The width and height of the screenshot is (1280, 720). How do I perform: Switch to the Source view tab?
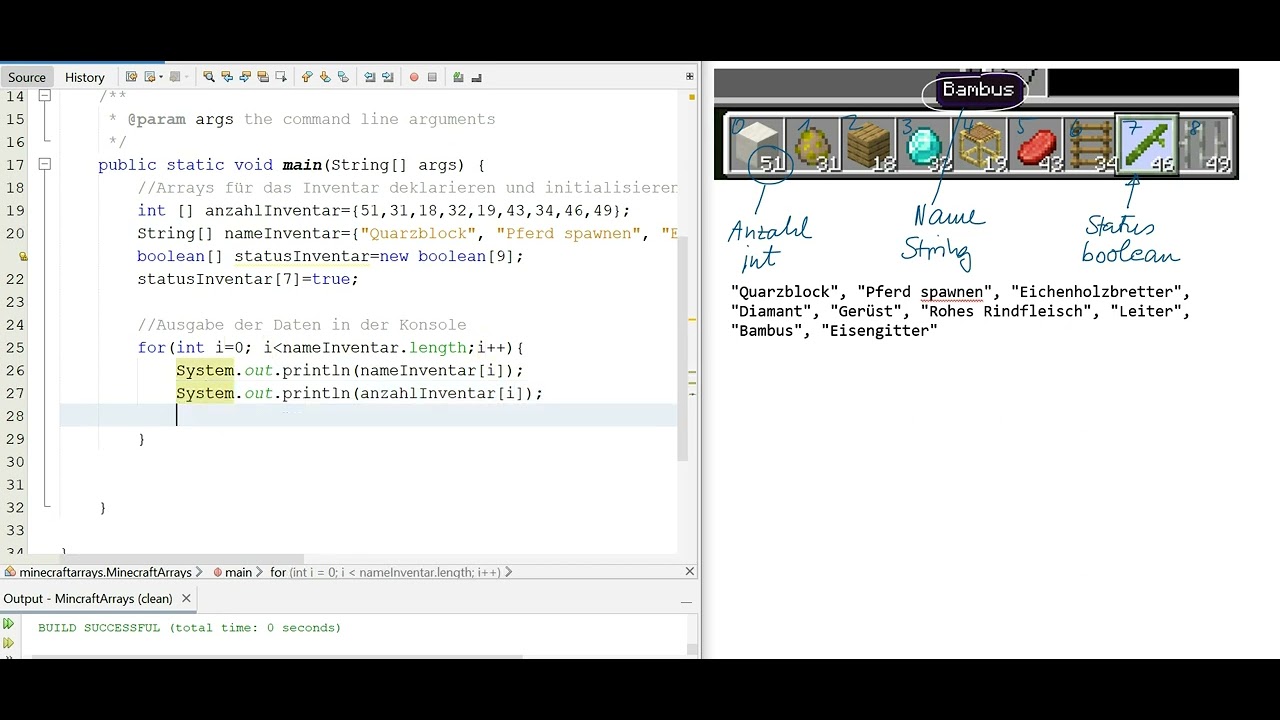click(x=27, y=77)
